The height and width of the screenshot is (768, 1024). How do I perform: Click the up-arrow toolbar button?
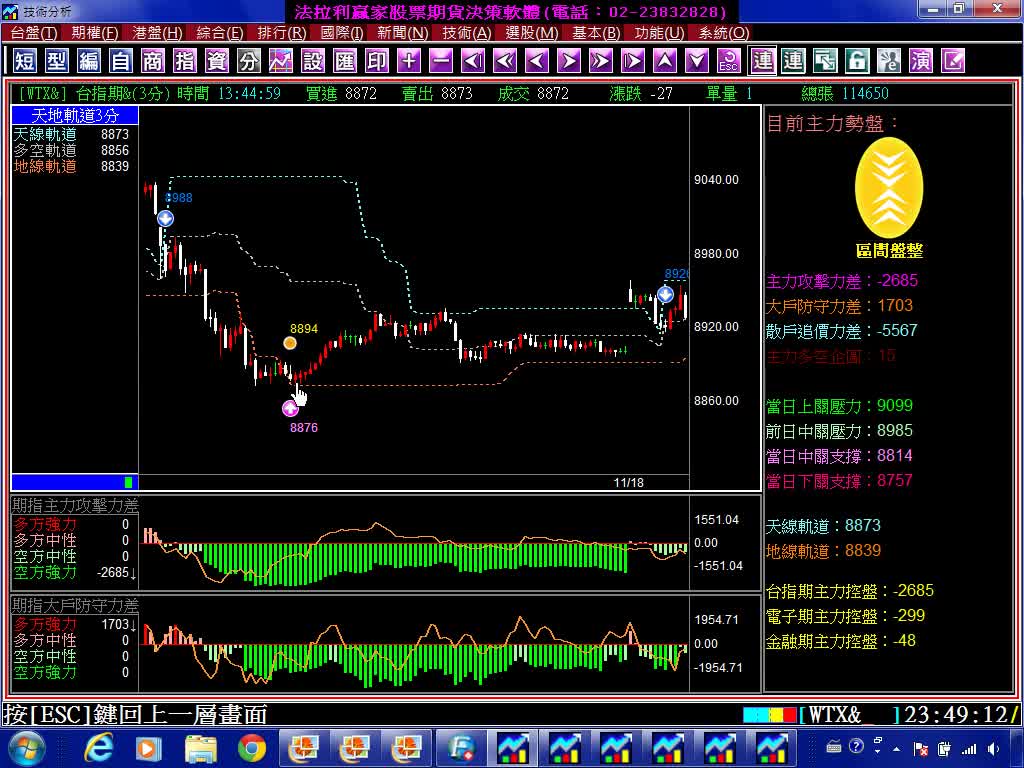pyautogui.click(x=665, y=61)
